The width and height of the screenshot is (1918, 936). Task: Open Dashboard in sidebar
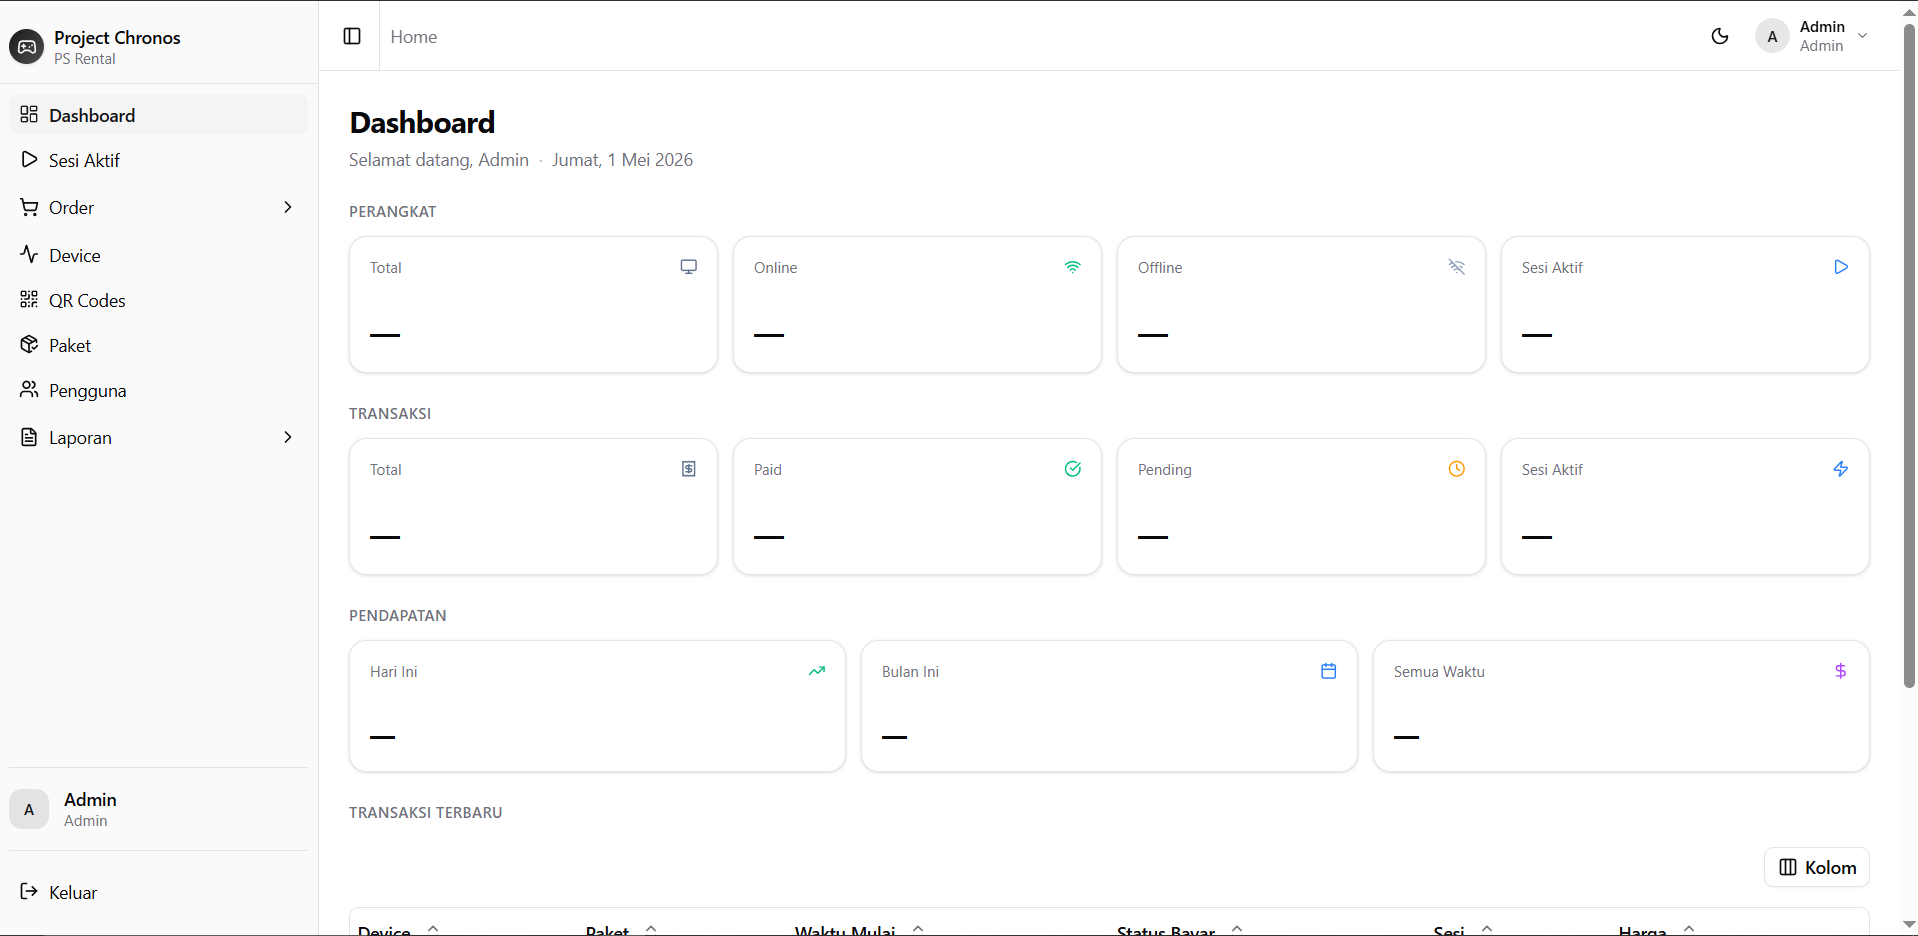tap(158, 115)
